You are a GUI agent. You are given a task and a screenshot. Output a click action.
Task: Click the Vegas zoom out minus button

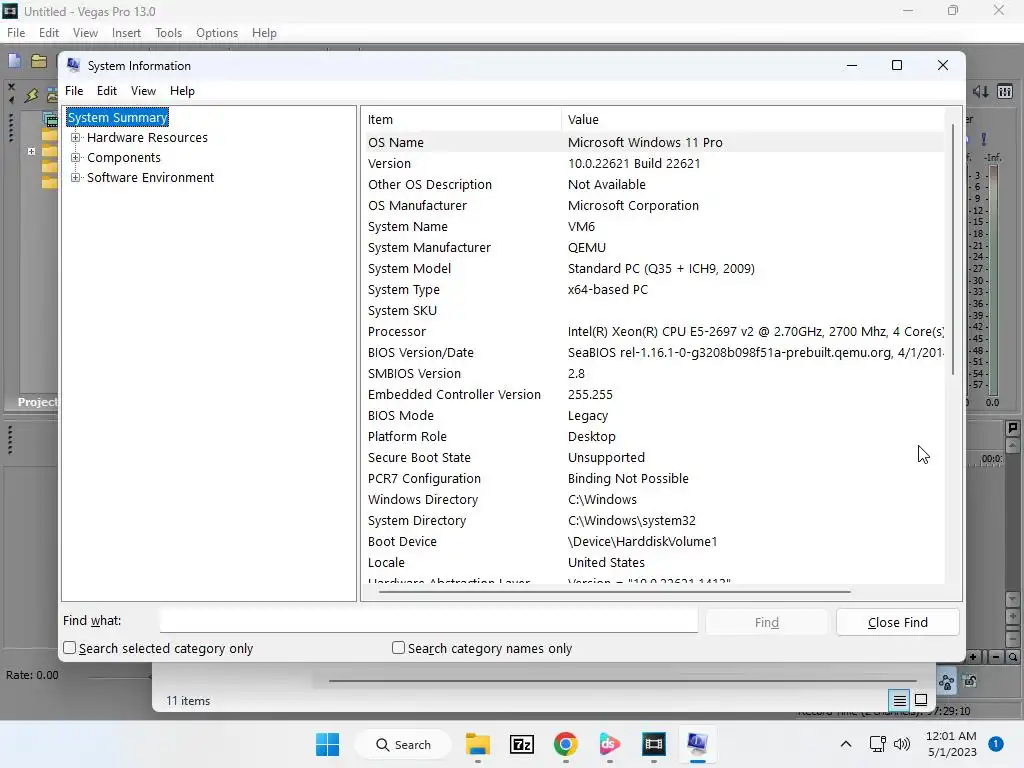click(995, 657)
